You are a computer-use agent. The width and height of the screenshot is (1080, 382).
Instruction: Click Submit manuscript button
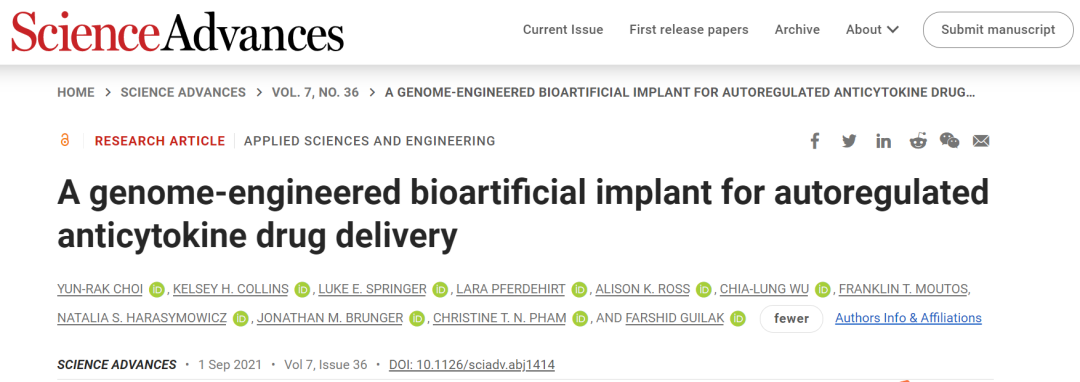(x=998, y=30)
